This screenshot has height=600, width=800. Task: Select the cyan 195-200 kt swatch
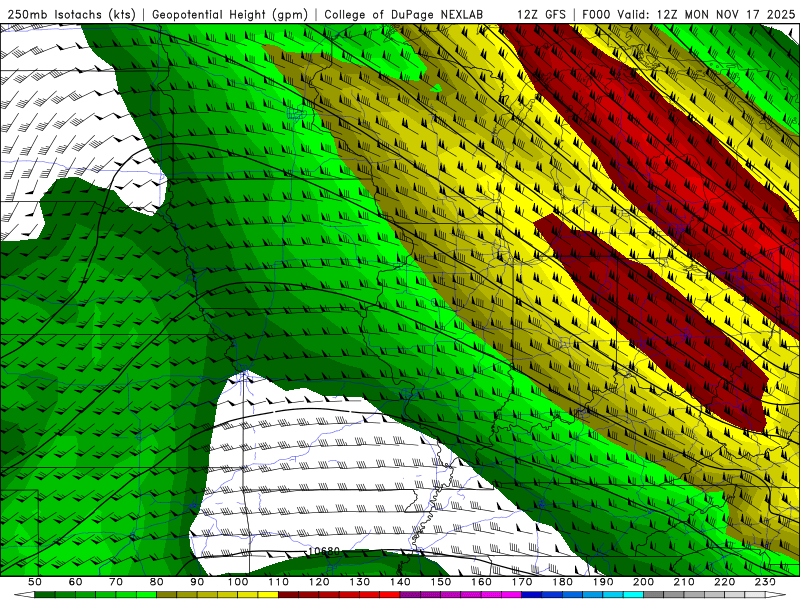click(633, 594)
